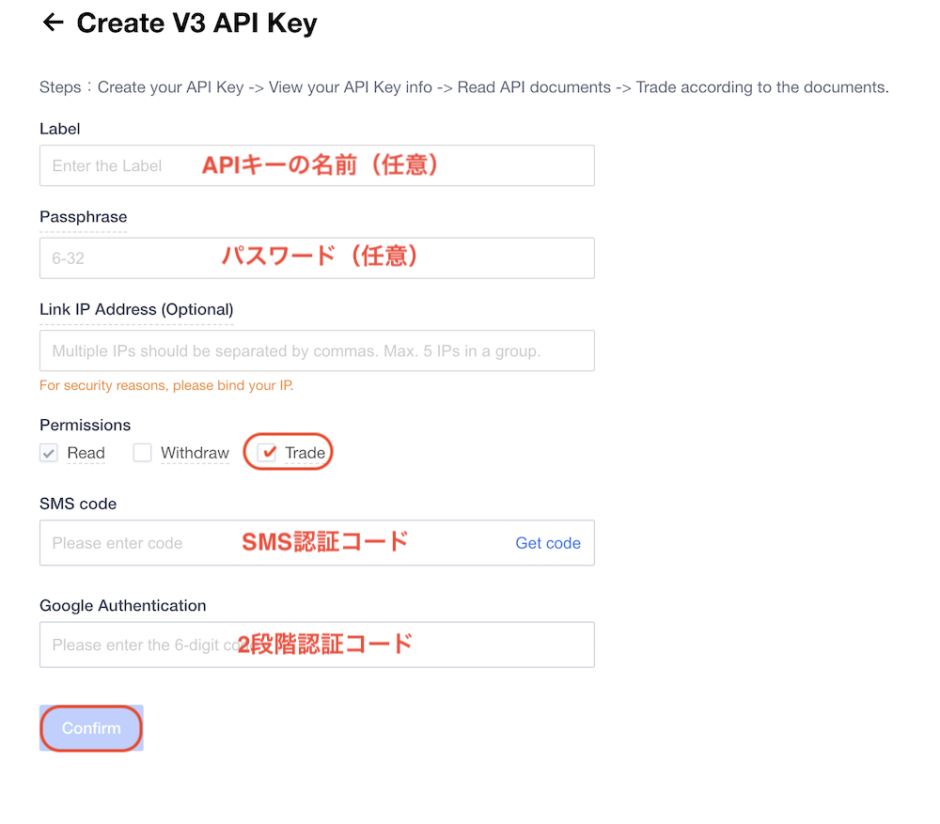The image size is (940, 824).
Task: Click the Google Authentication code field
Action: click(x=316, y=644)
